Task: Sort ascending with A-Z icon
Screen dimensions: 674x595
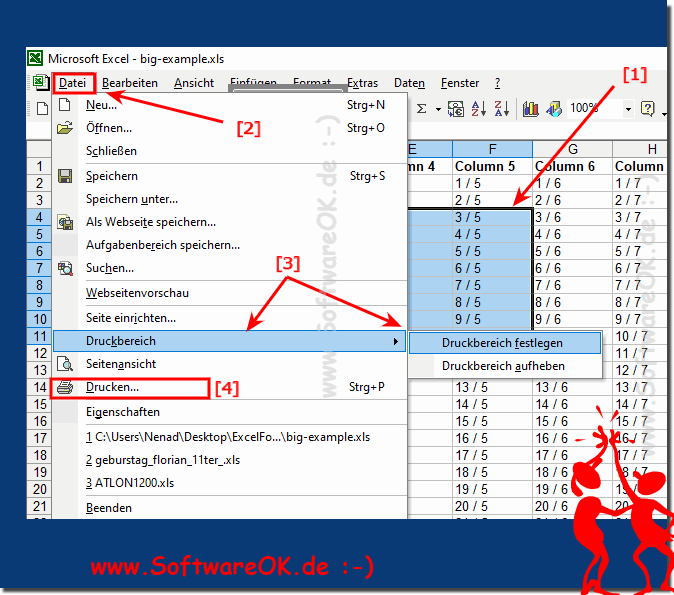Action: point(478,109)
